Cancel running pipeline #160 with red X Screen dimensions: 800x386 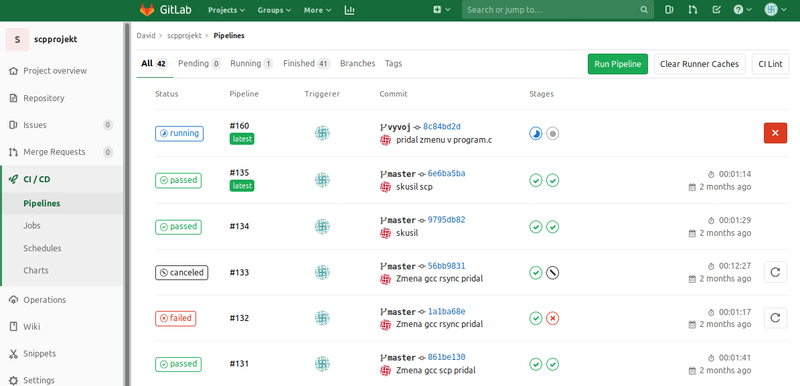(x=775, y=133)
